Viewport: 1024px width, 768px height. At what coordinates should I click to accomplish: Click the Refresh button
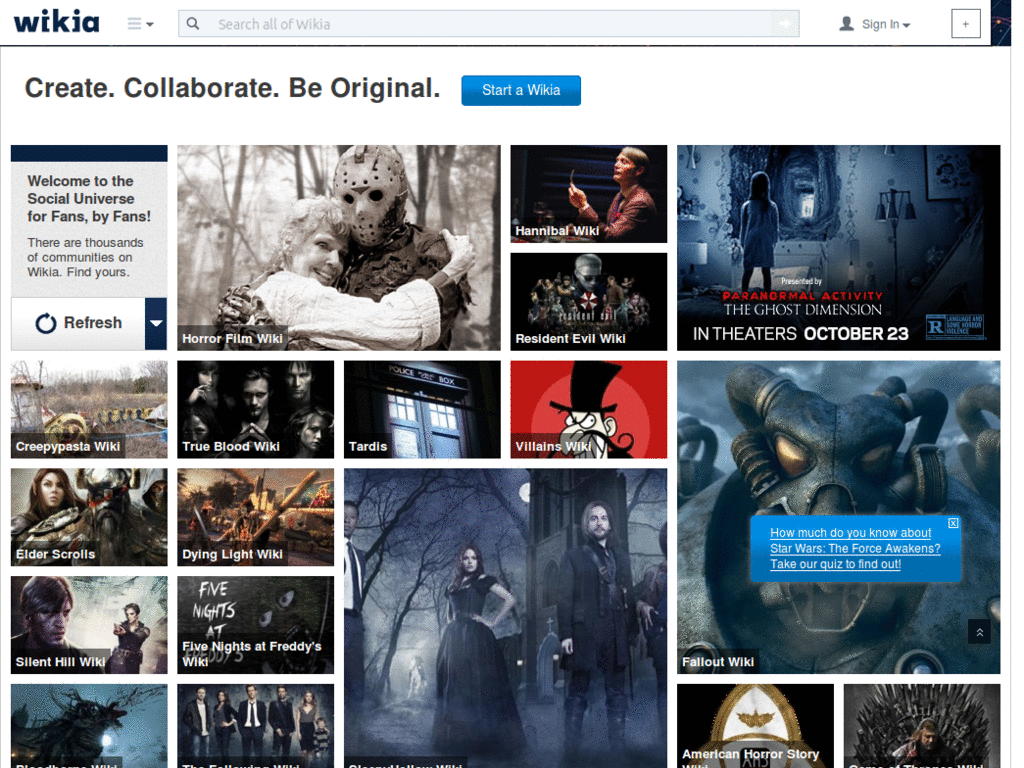pos(78,323)
